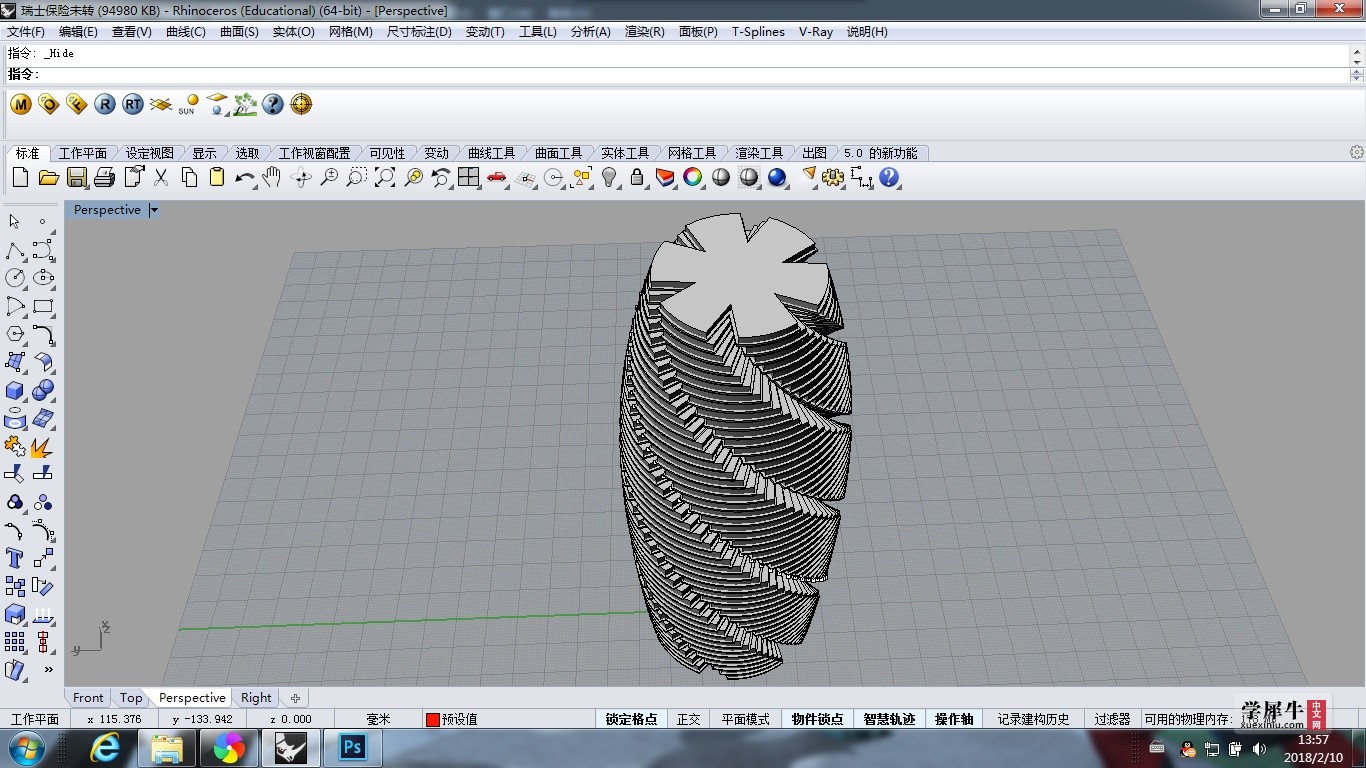The image size is (1366, 768).
Task: Launch V-Ray RT render icon
Action: pos(133,104)
